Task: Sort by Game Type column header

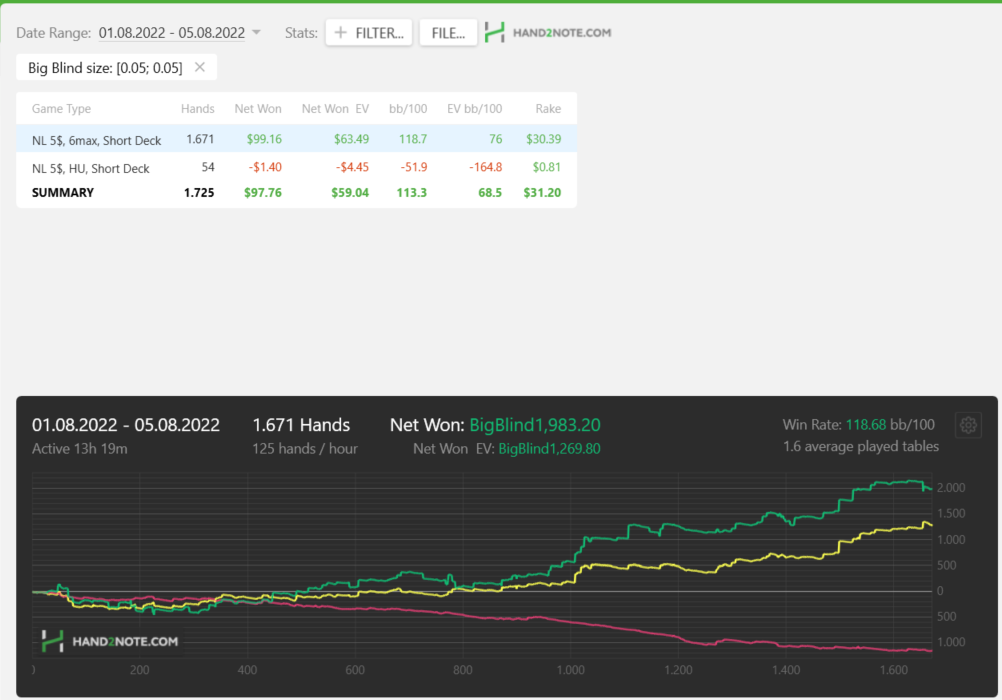Action: pos(61,109)
